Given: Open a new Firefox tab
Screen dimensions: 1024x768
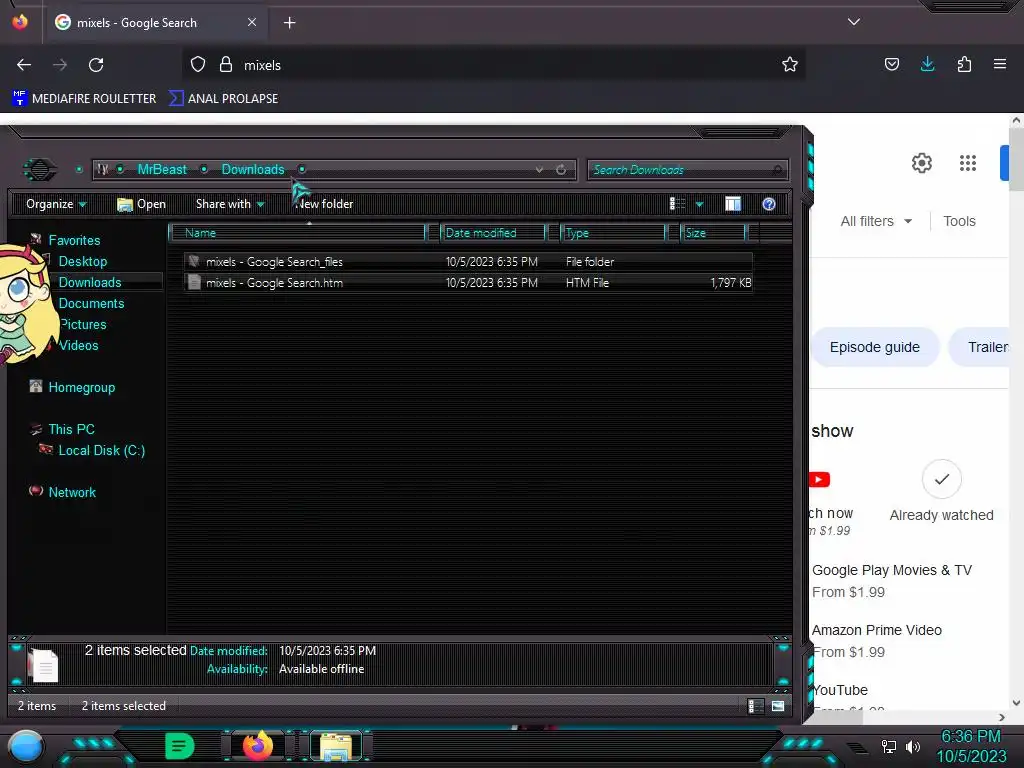Looking at the screenshot, I should (x=289, y=23).
